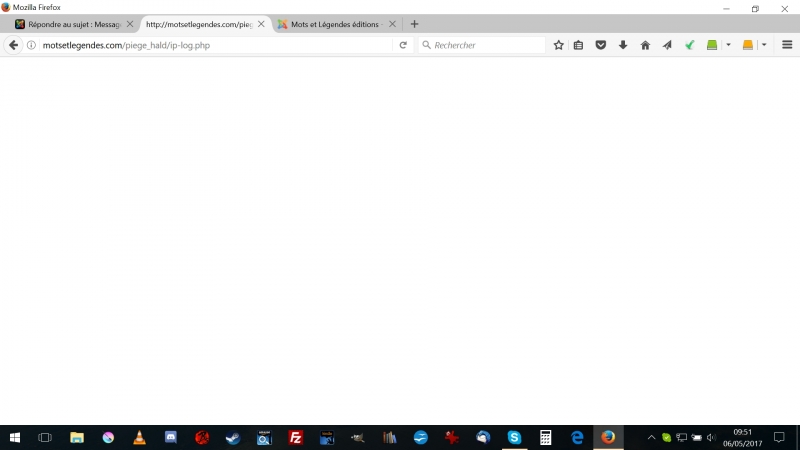Go to the Firefox home page
The height and width of the screenshot is (450, 800).
(x=645, y=45)
